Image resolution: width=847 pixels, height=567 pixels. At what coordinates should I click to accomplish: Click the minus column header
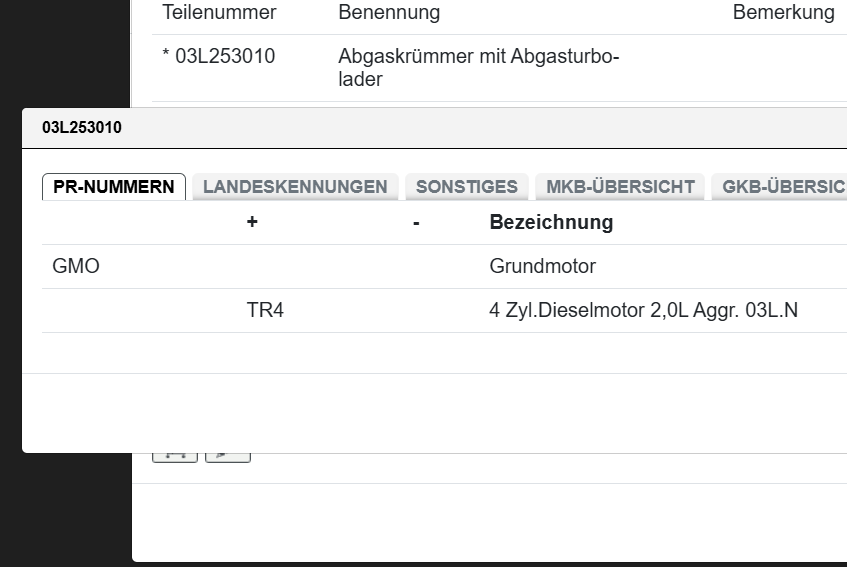tap(416, 222)
